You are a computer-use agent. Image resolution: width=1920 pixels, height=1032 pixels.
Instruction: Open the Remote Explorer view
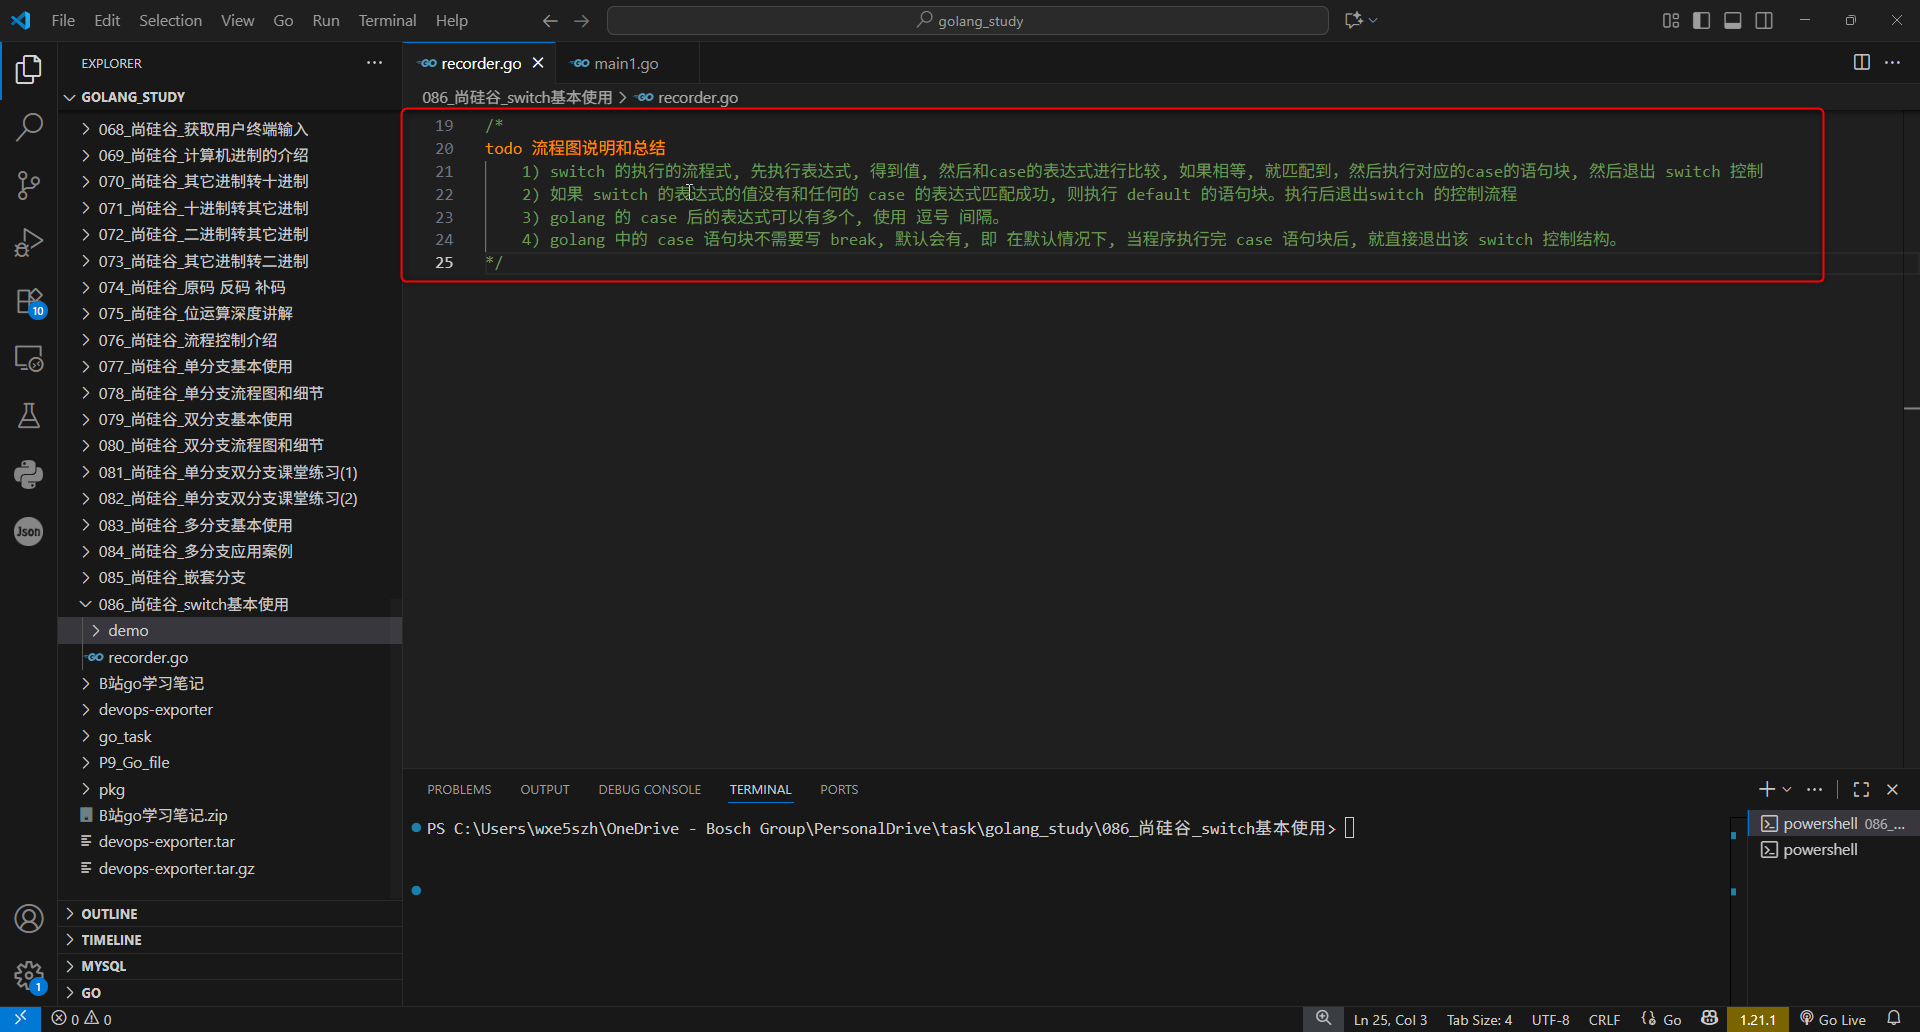point(29,358)
